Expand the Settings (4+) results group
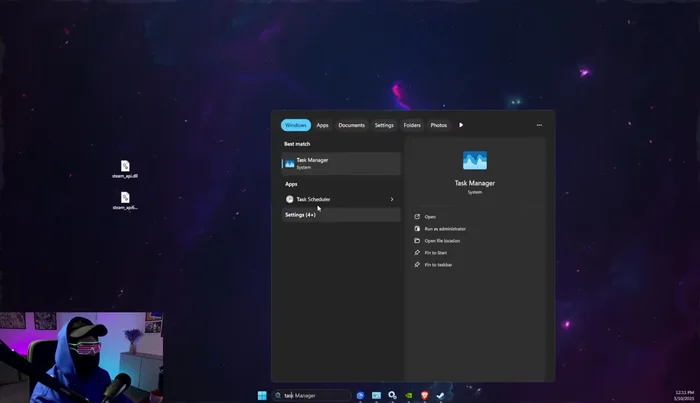Image resolution: width=700 pixels, height=403 pixels. [300, 215]
